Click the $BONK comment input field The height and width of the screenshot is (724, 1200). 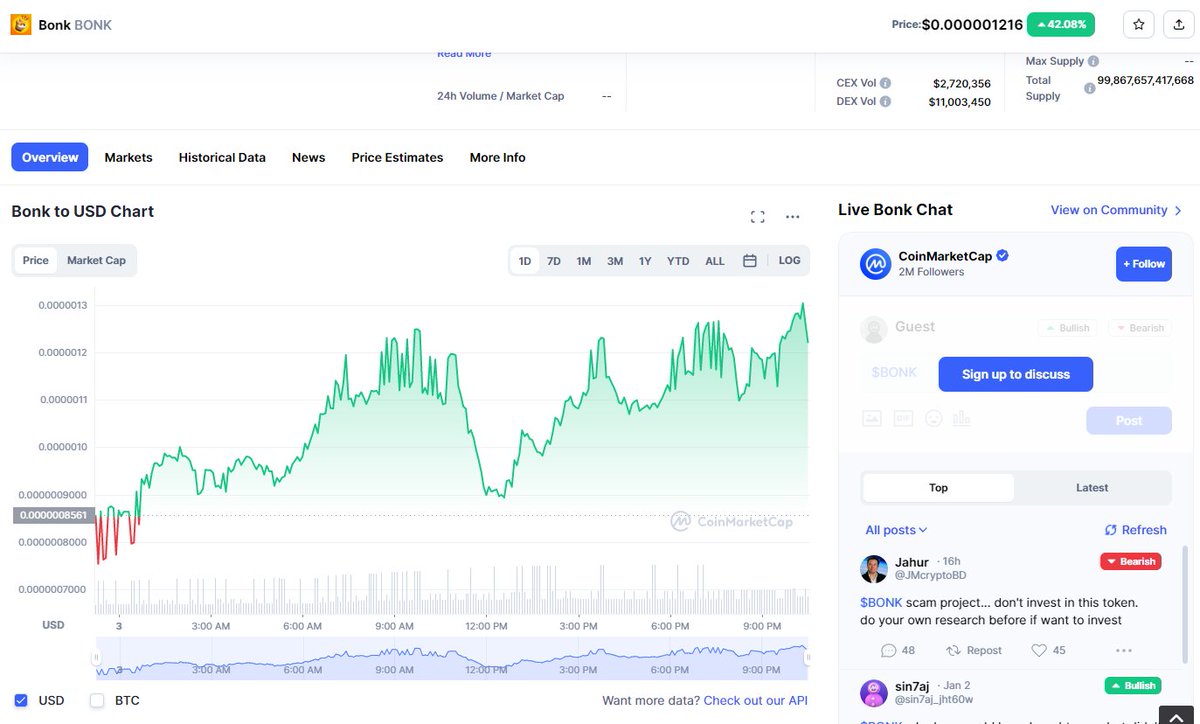[x=895, y=373]
